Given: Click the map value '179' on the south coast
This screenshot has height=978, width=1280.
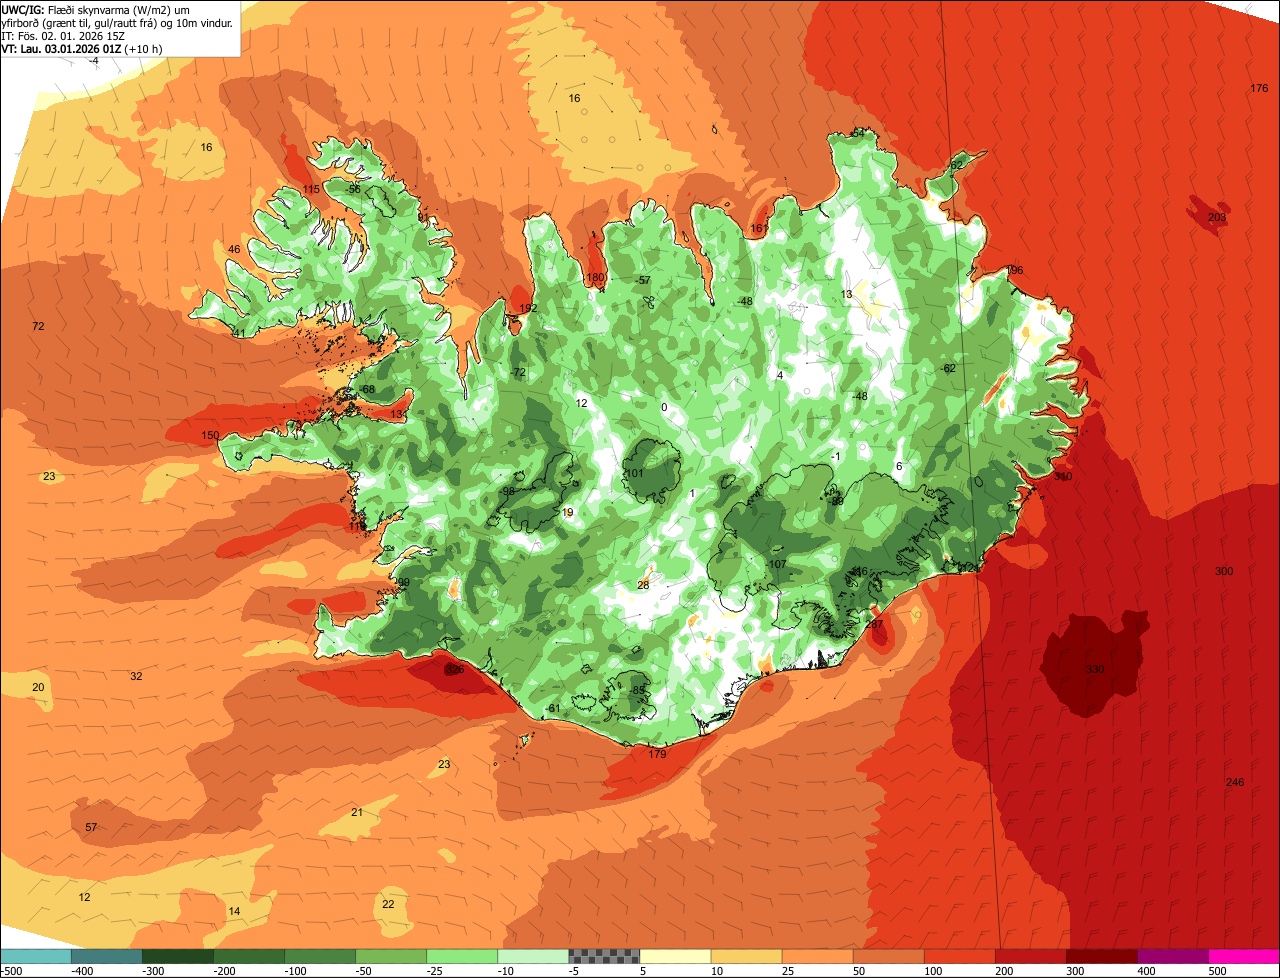Looking at the screenshot, I should pos(657,754).
